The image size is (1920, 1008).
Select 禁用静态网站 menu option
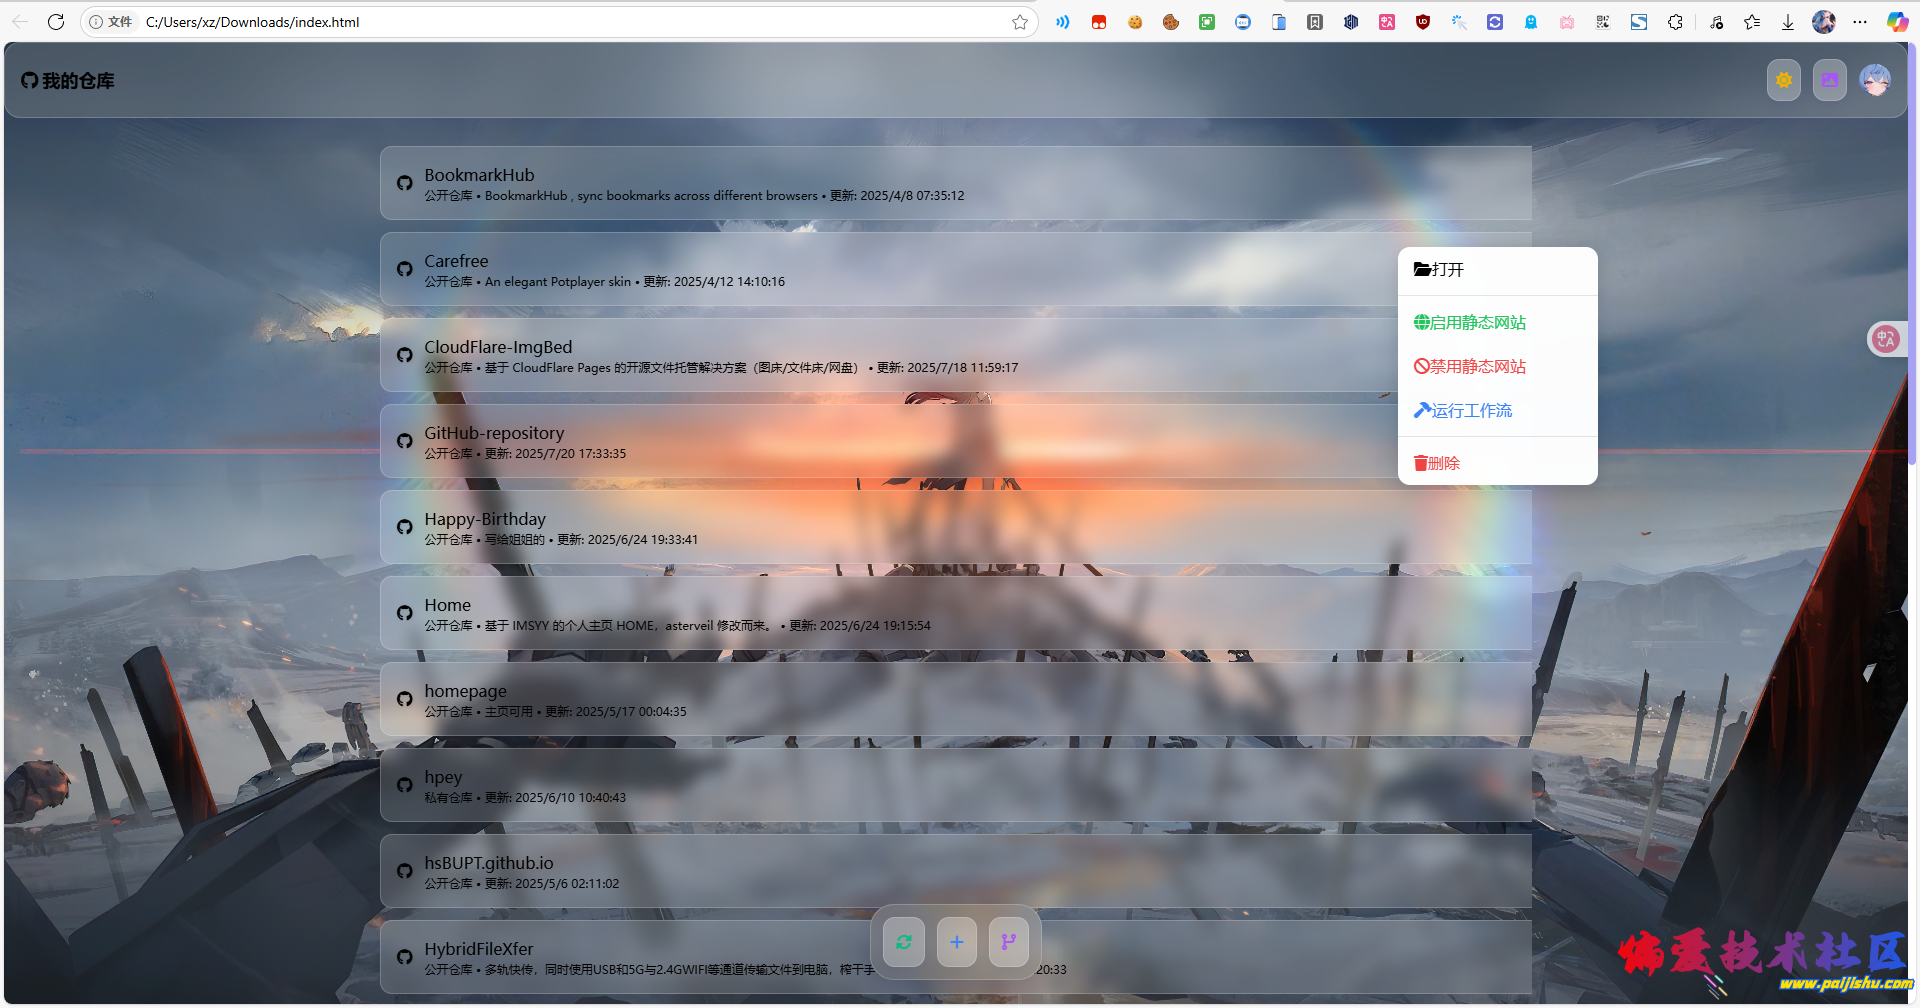(x=1470, y=367)
